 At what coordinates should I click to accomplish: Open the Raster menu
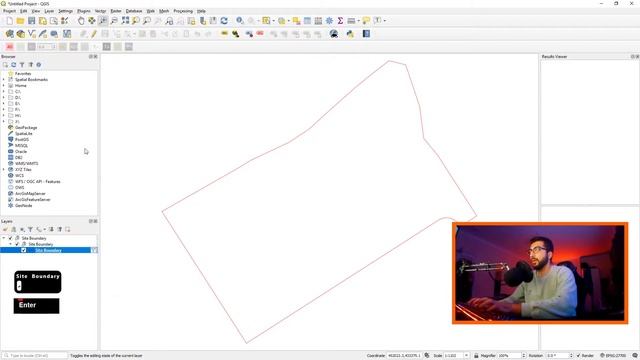coord(116,11)
